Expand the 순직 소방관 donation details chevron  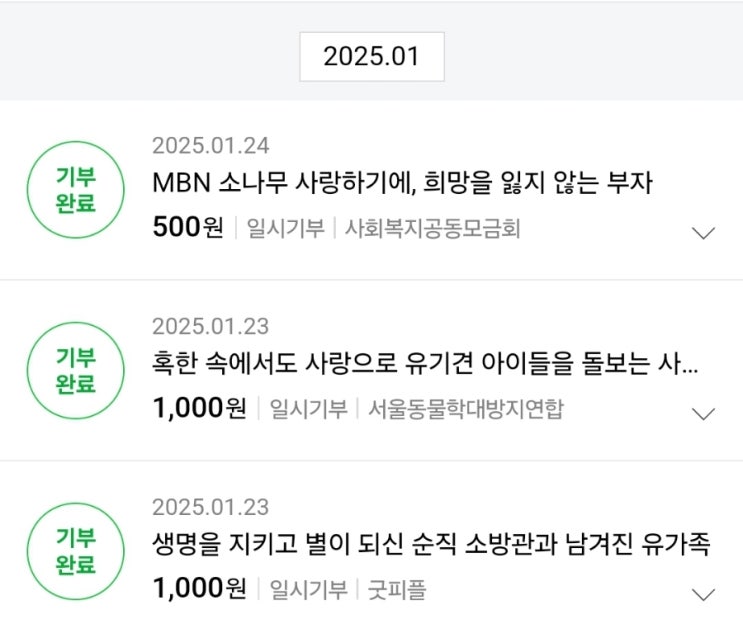704,594
